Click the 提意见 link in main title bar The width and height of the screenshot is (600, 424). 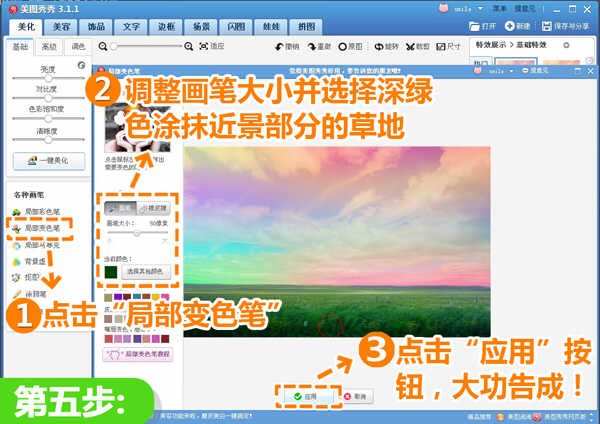tap(525, 8)
